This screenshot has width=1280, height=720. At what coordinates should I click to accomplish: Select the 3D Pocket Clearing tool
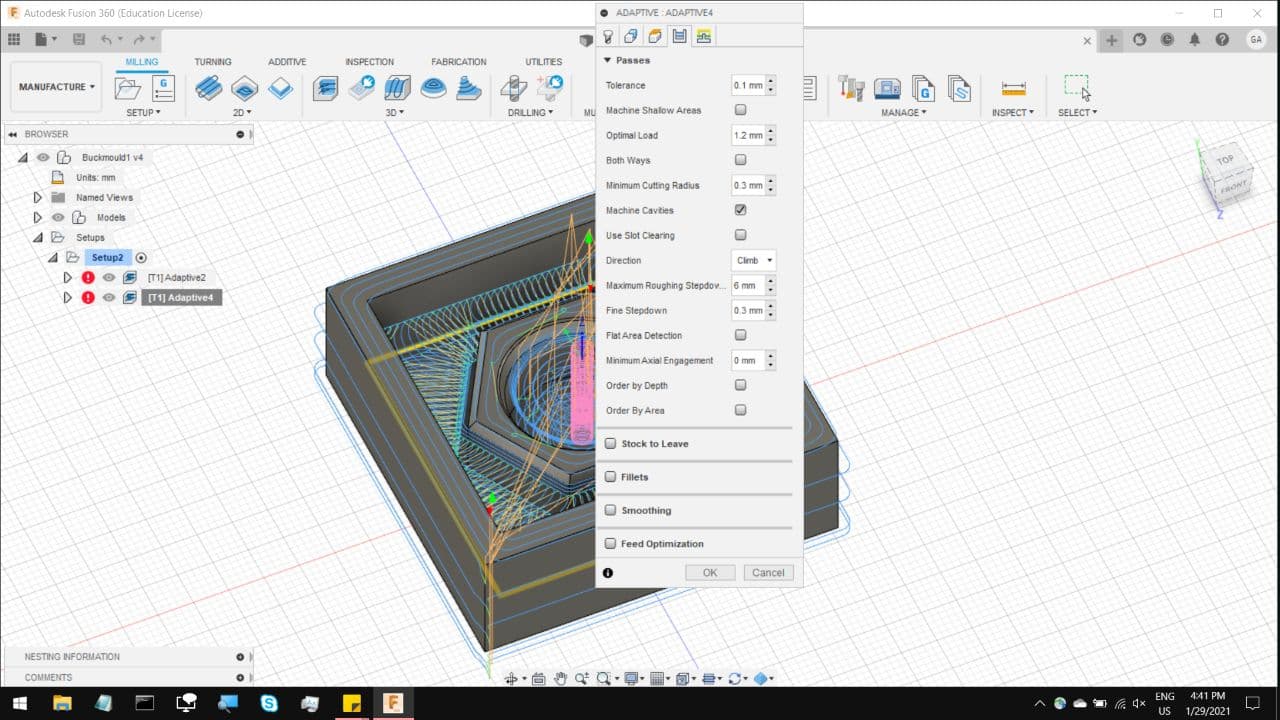pos(361,88)
